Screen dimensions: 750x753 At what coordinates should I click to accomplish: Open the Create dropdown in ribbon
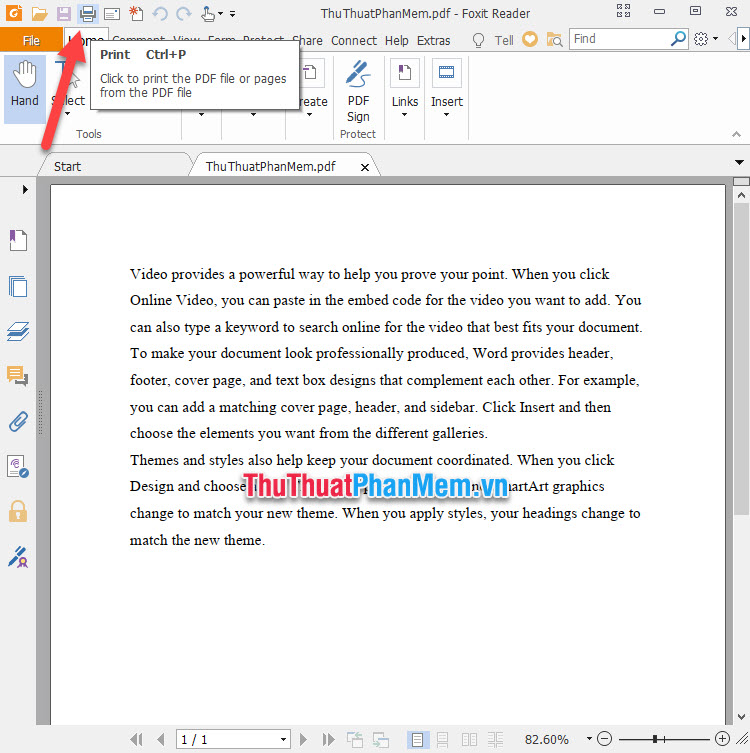pyautogui.click(x=310, y=114)
